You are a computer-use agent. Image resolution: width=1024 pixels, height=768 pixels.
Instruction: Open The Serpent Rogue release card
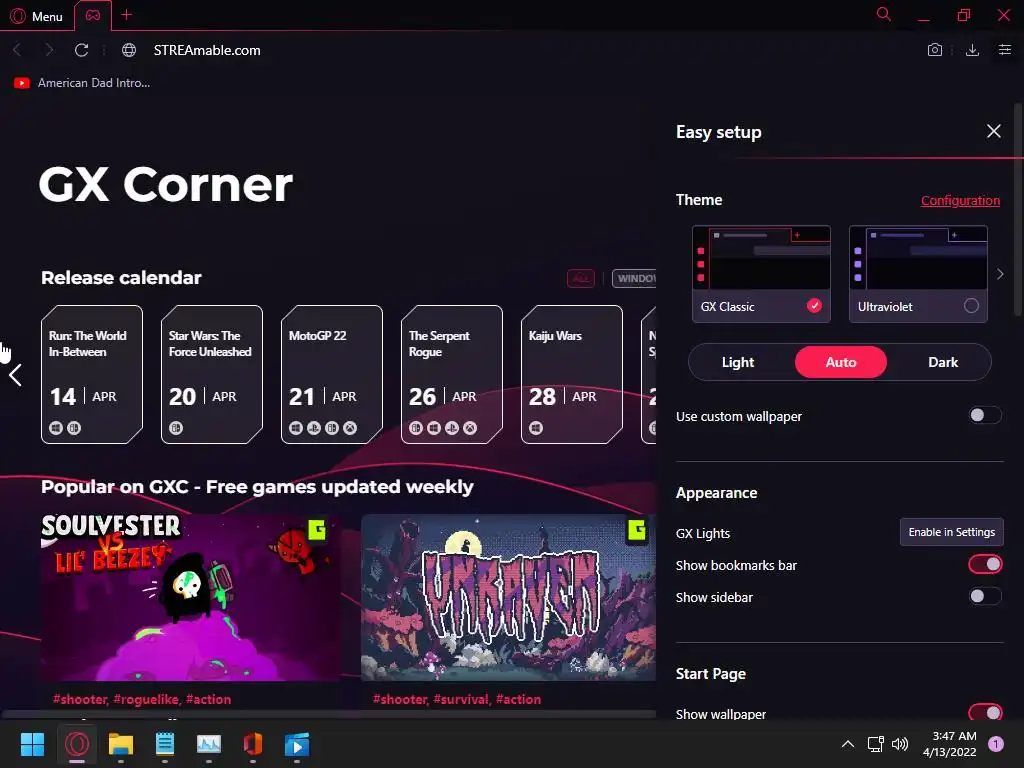[x=452, y=374]
